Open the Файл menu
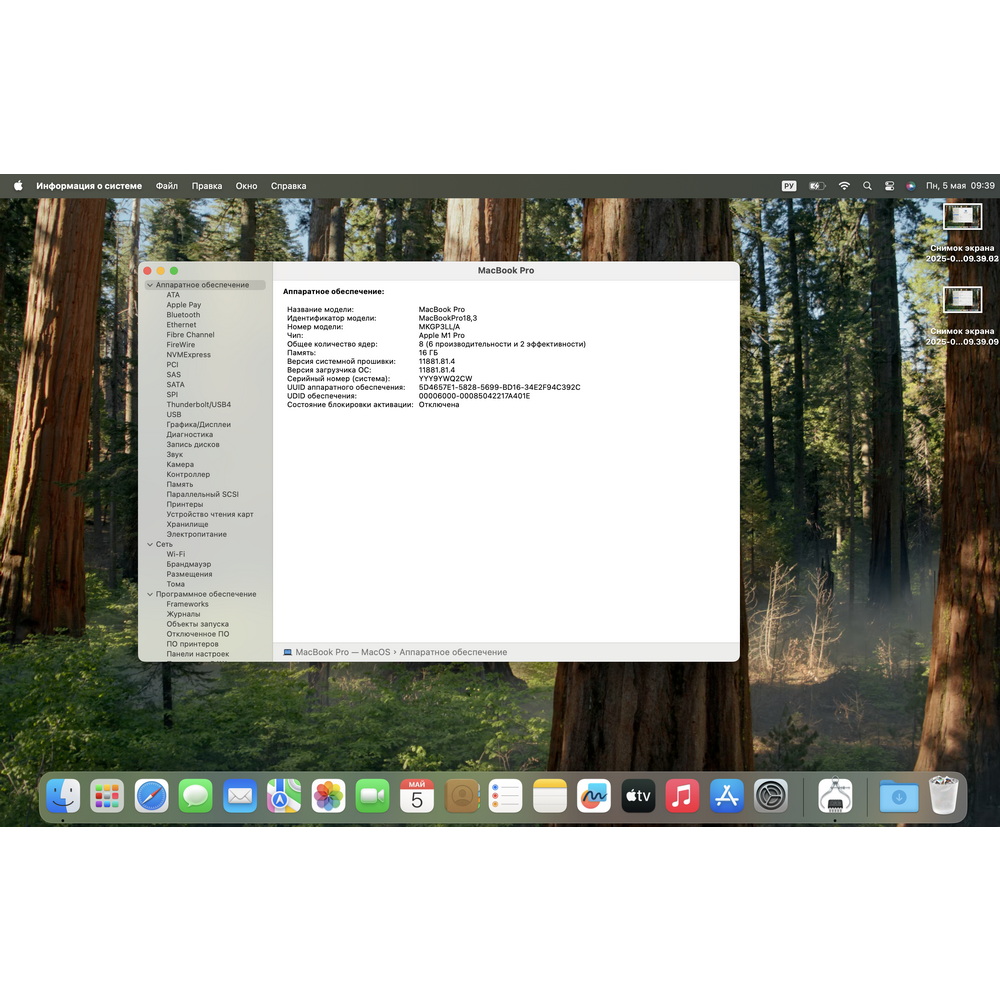The image size is (1000, 1000). (166, 186)
